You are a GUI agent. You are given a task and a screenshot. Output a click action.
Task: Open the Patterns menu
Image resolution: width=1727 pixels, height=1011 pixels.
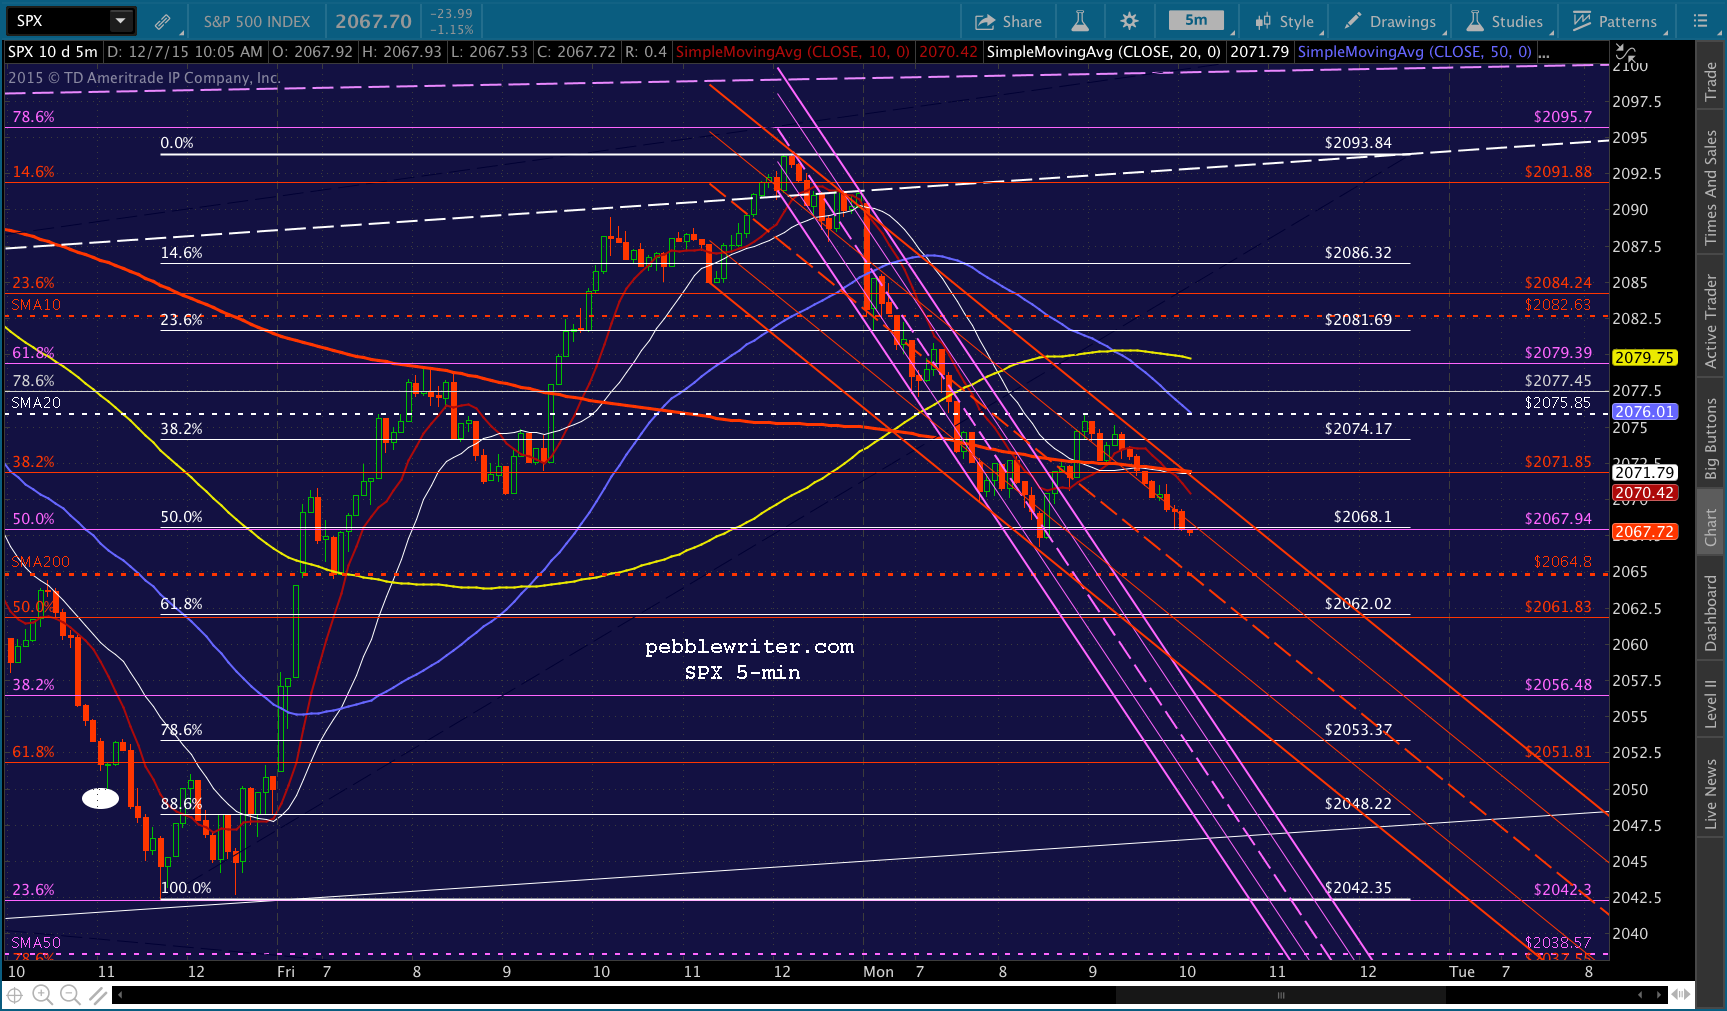[1615, 21]
